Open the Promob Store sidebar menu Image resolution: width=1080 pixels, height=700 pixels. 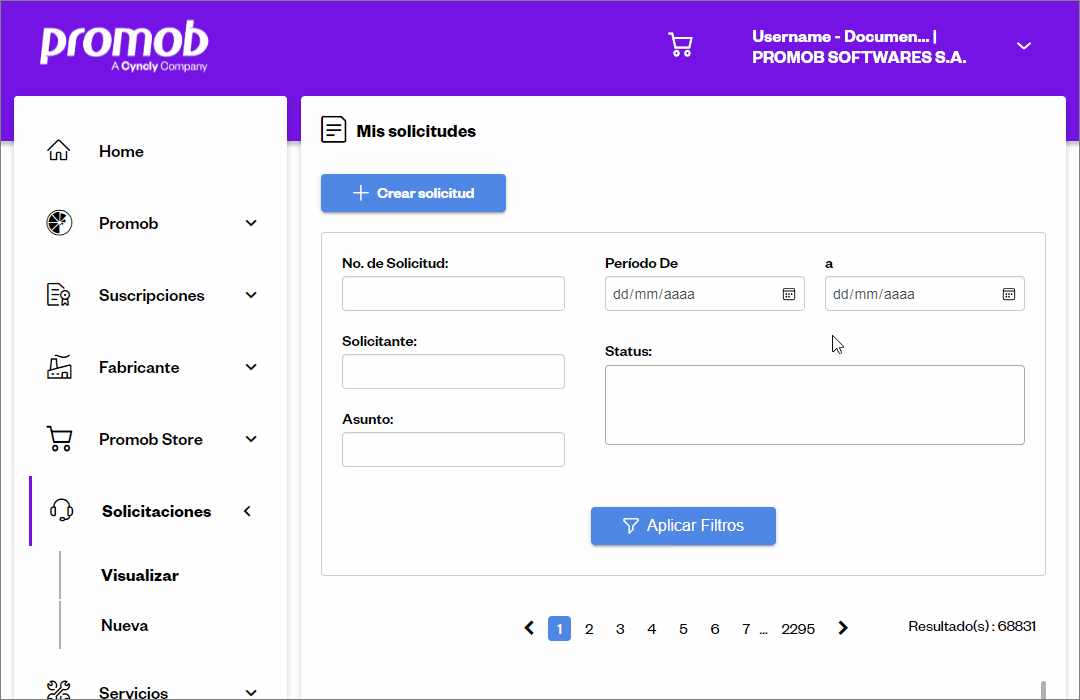click(151, 440)
